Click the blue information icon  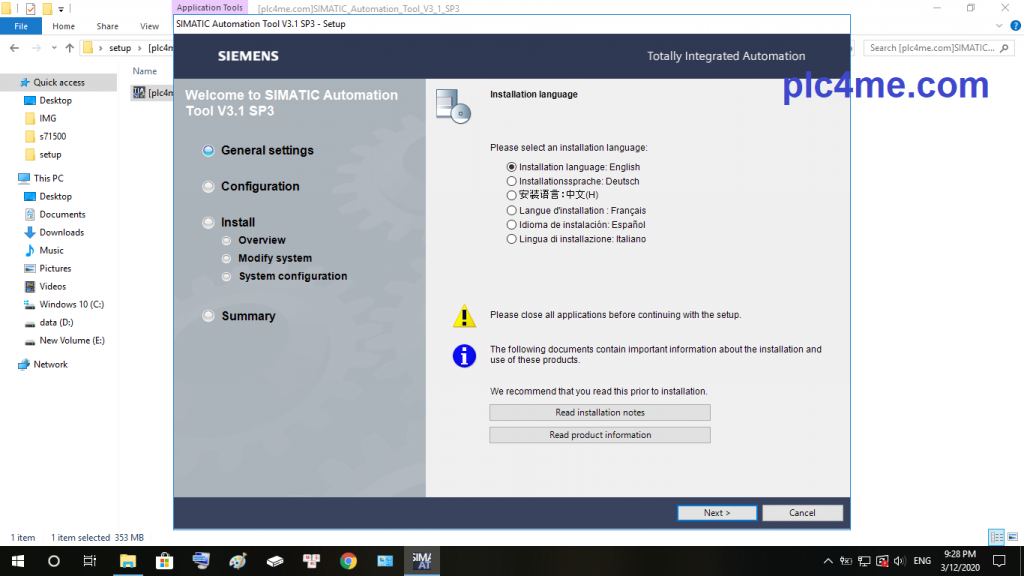pos(464,355)
